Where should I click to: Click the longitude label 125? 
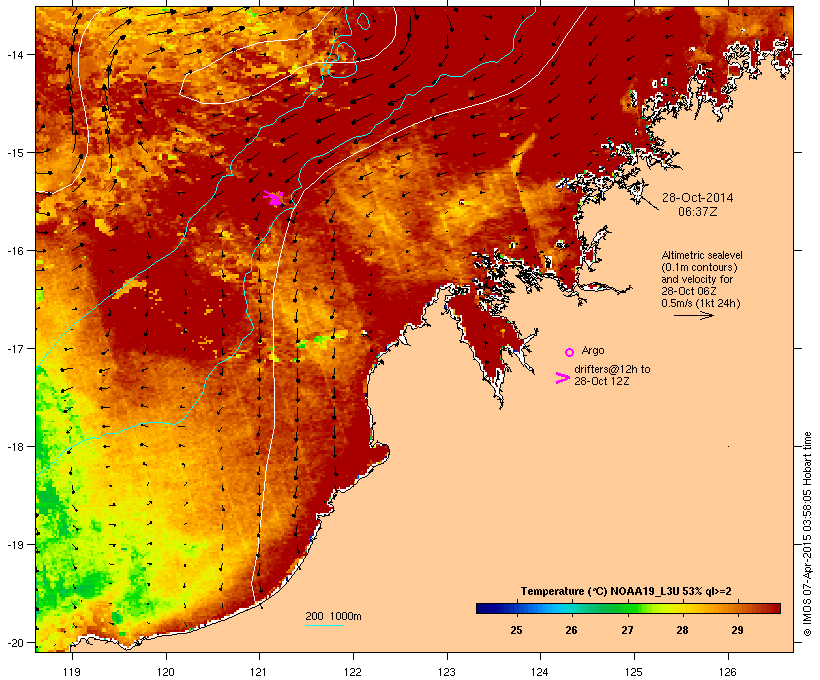click(x=634, y=672)
